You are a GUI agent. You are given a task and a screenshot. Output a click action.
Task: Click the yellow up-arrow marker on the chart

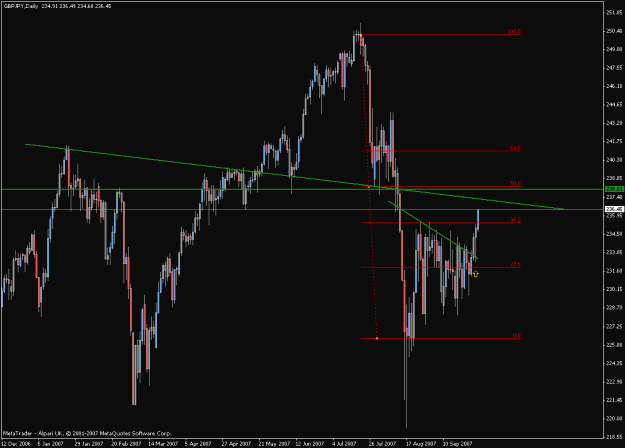[475, 274]
